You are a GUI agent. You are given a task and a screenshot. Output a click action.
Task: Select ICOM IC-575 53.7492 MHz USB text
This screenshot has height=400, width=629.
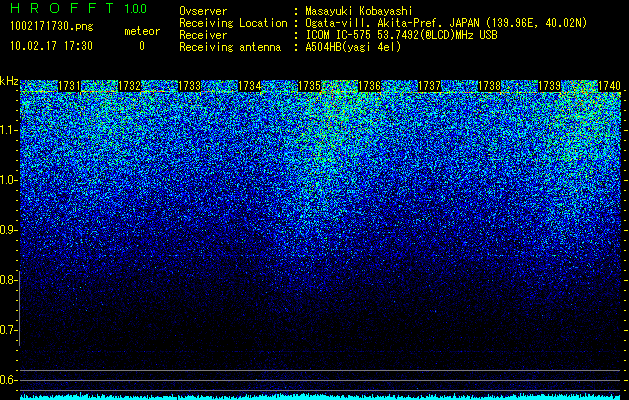pos(401,35)
